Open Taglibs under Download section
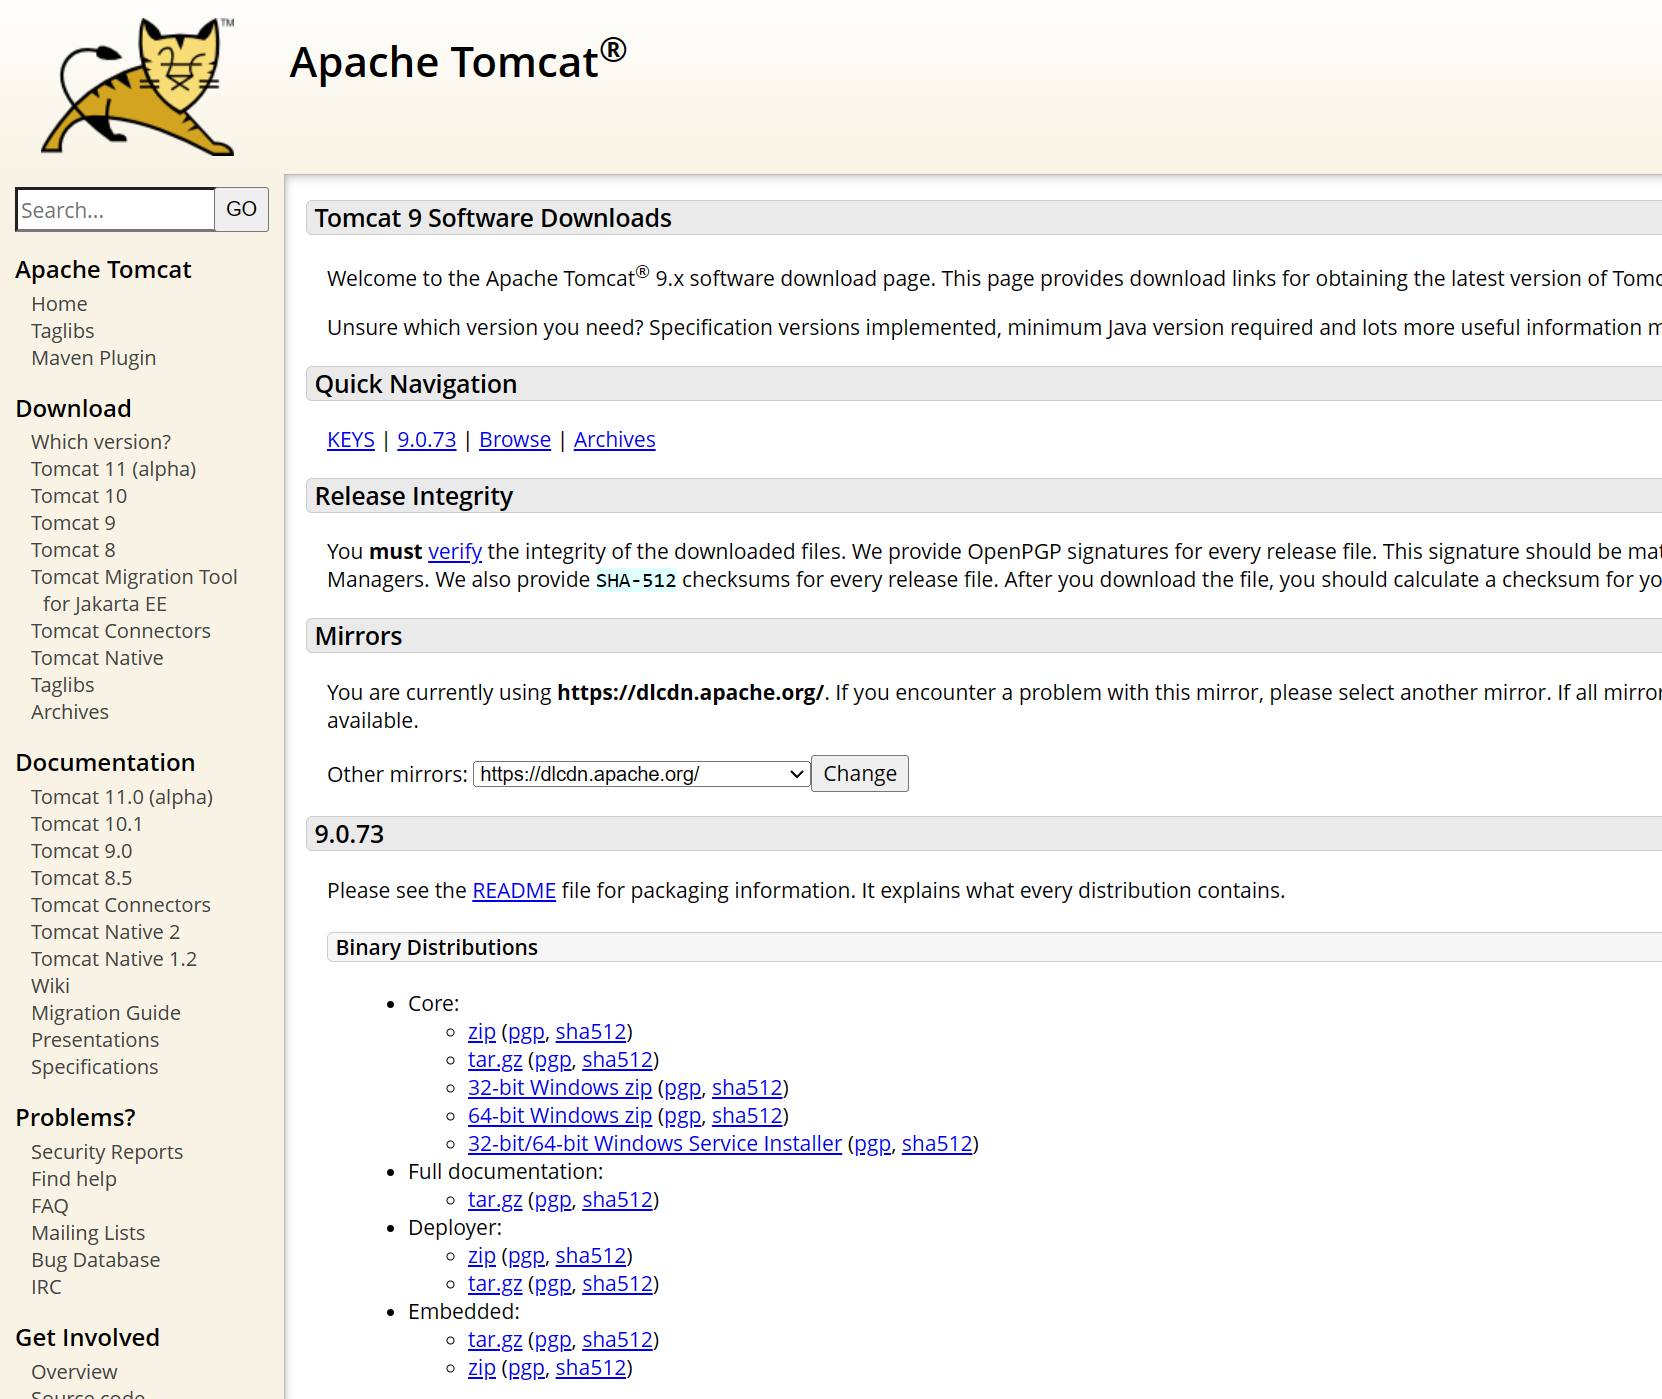 (x=62, y=685)
